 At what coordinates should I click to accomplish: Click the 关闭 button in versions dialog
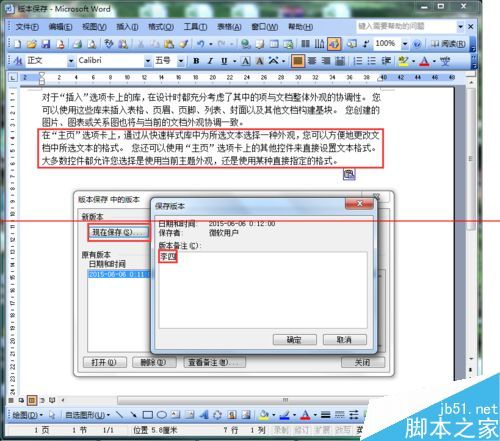363,362
